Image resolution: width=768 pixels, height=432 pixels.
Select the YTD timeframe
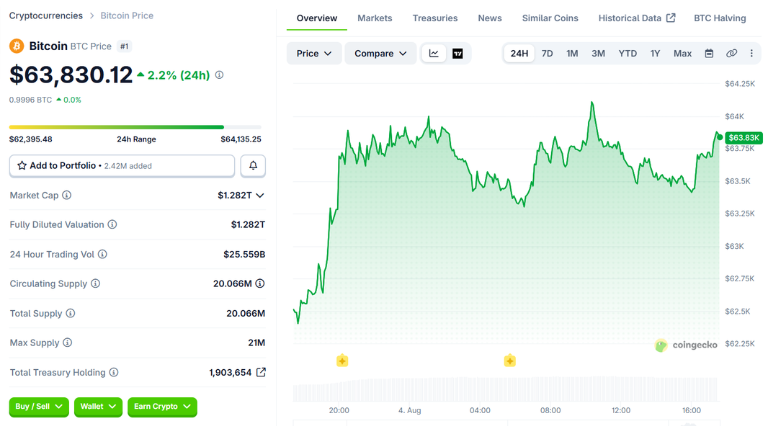627,53
